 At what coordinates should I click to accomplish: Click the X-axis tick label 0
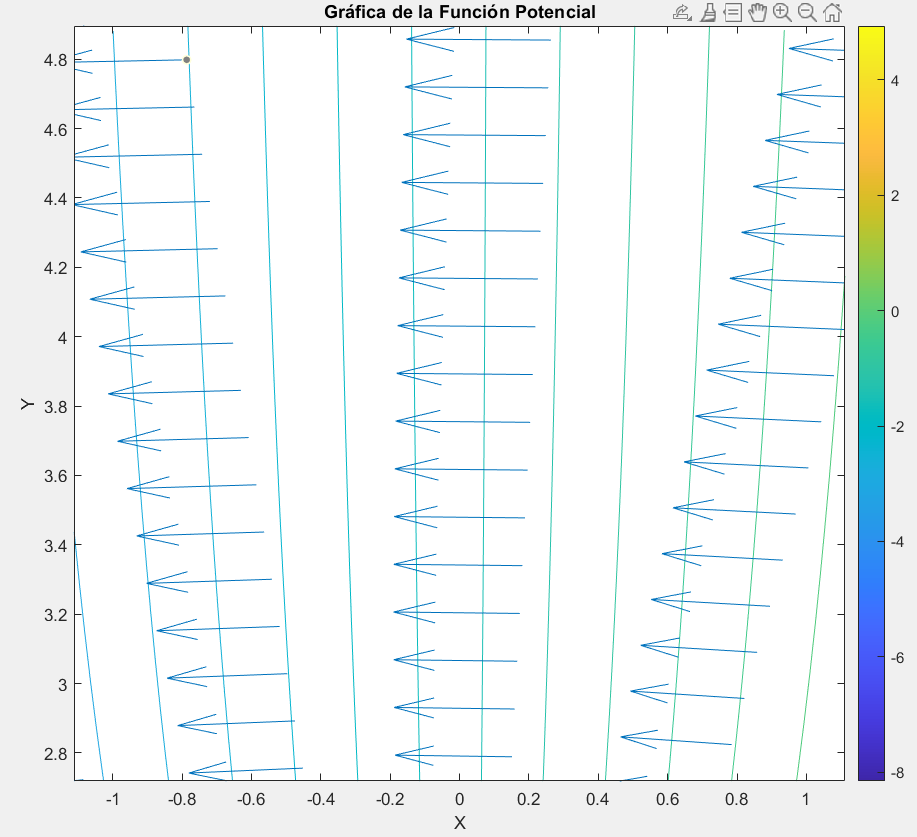[x=459, y=799]
